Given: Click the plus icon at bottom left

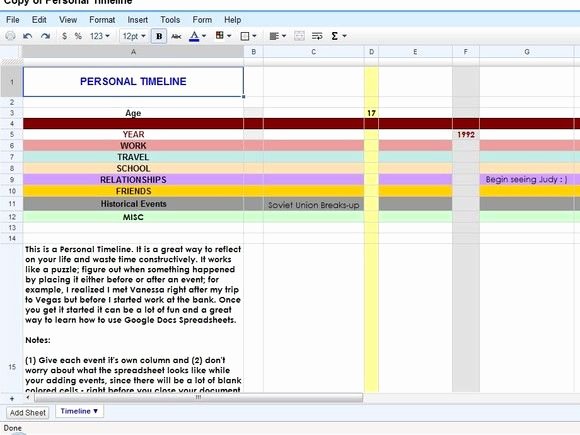Looking at the screenshot, I should tap(12, 398).
